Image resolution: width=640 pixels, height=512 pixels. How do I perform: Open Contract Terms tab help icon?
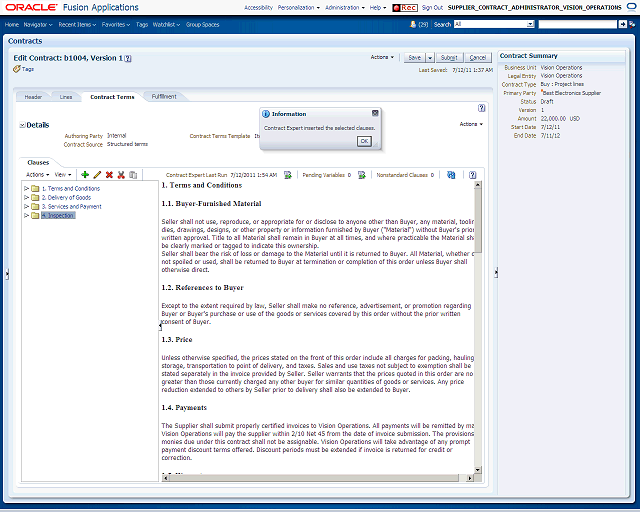click(x=482, y=108)
